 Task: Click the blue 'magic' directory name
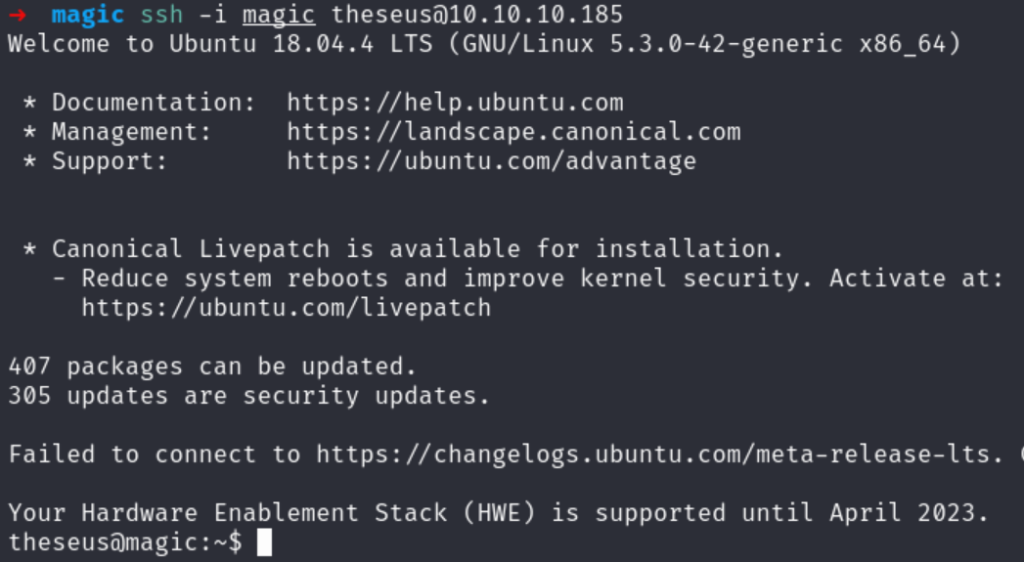coord(87,15)
